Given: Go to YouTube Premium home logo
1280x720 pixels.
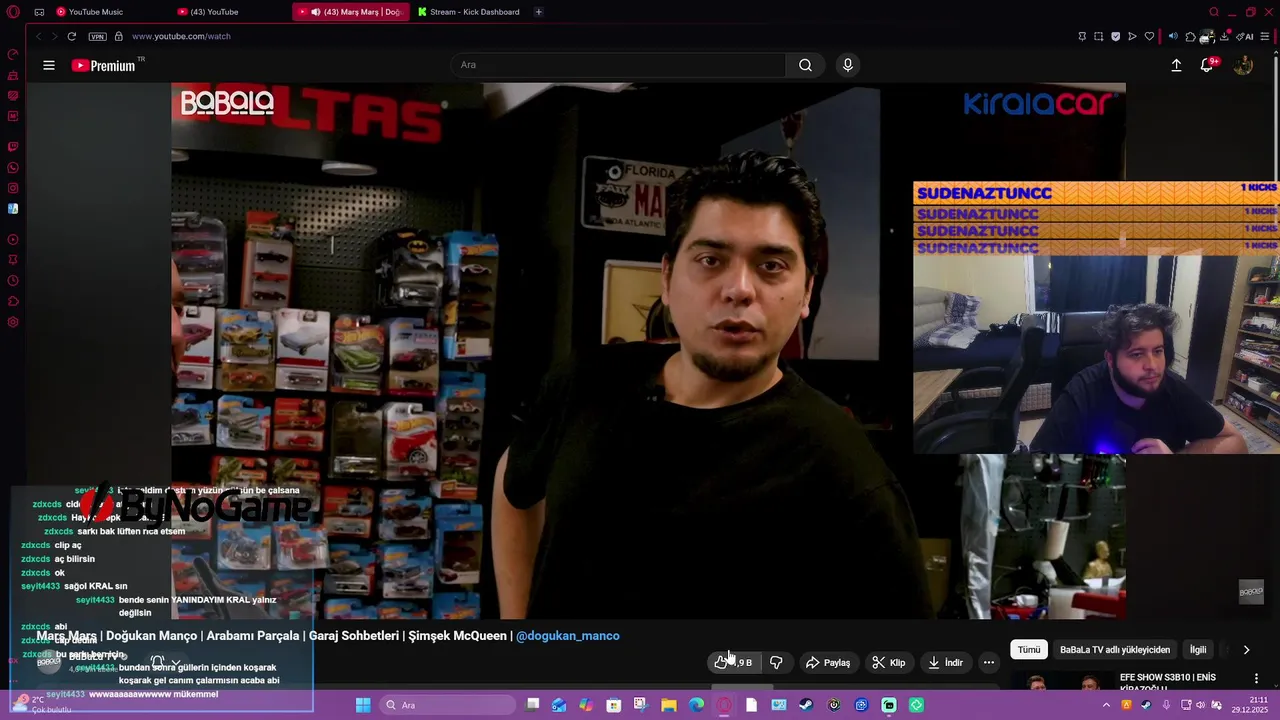Looking at the screenshot, I should (103, 66).
